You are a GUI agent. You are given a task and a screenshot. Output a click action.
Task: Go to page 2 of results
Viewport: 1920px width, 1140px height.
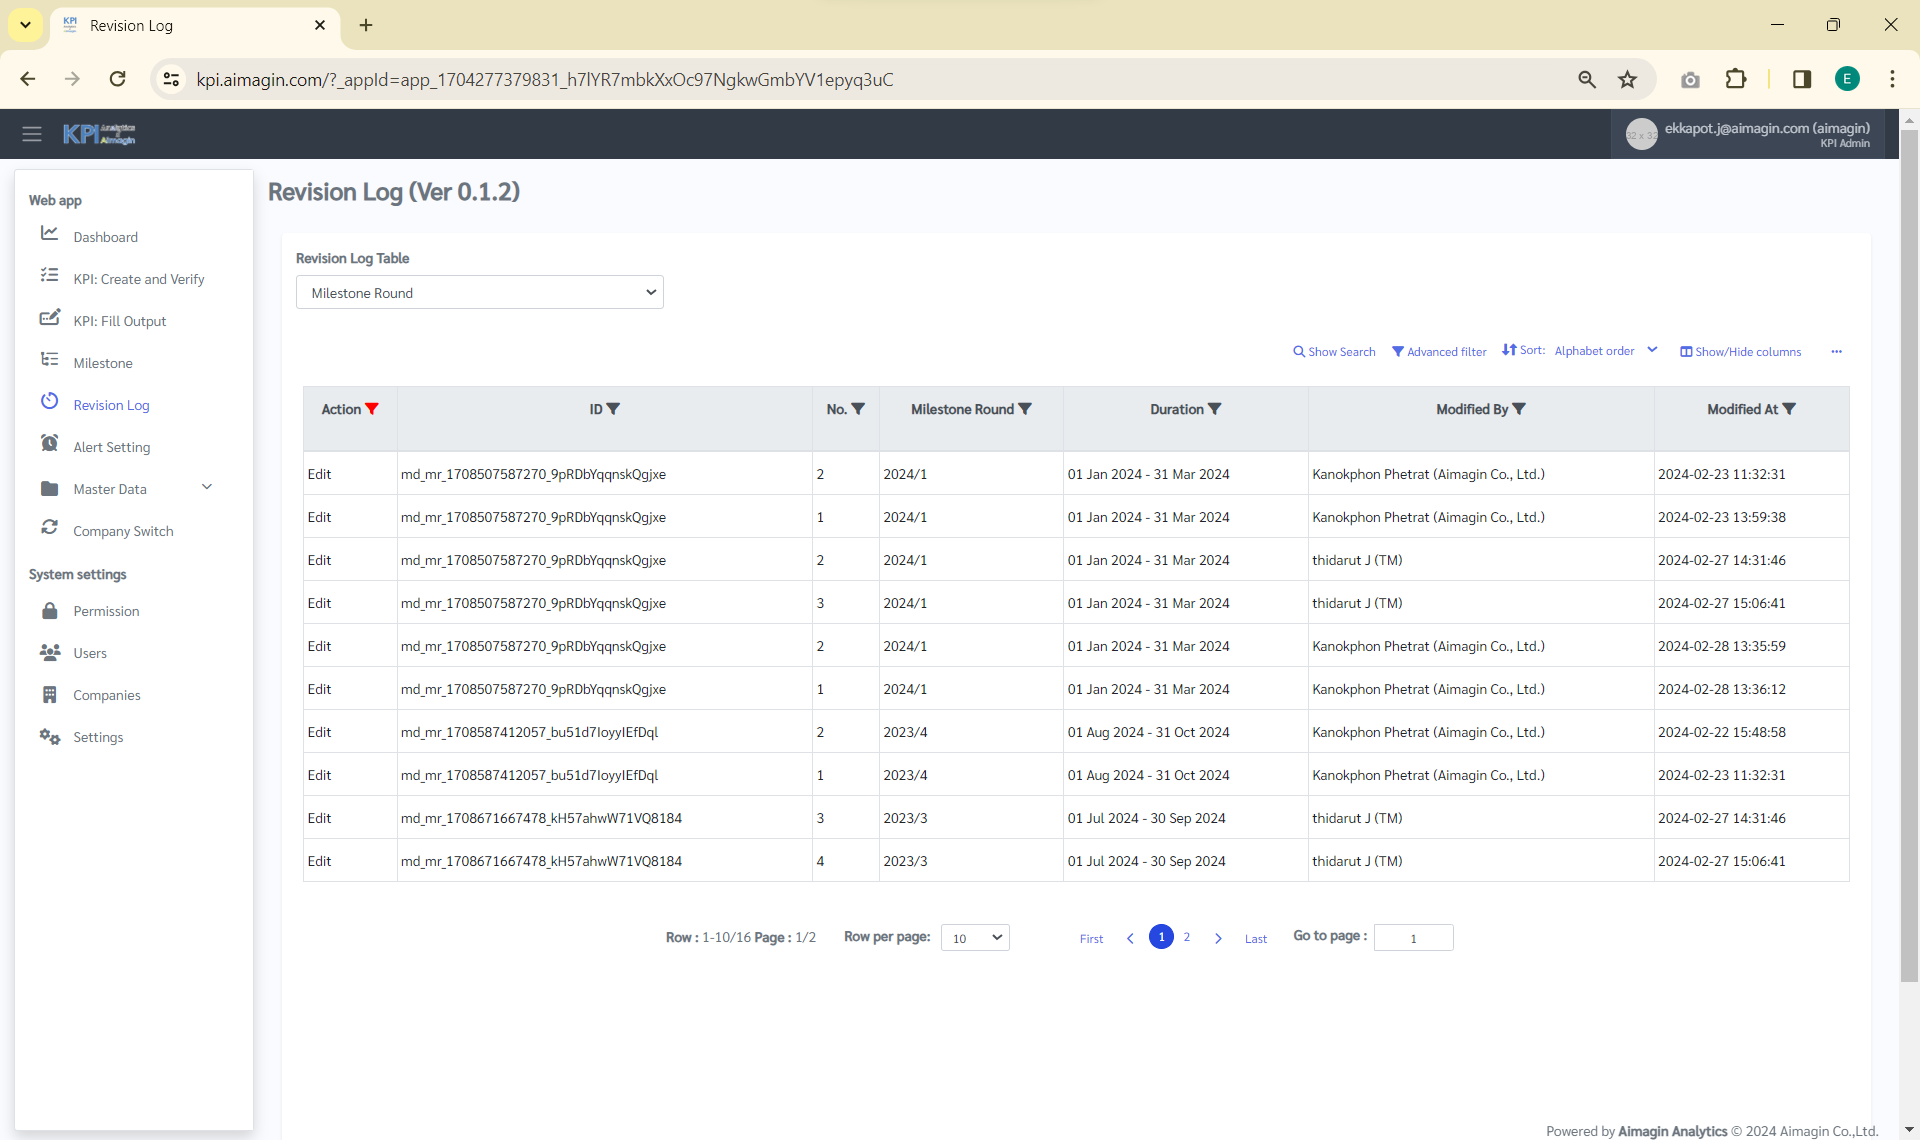coord(1187,937)
